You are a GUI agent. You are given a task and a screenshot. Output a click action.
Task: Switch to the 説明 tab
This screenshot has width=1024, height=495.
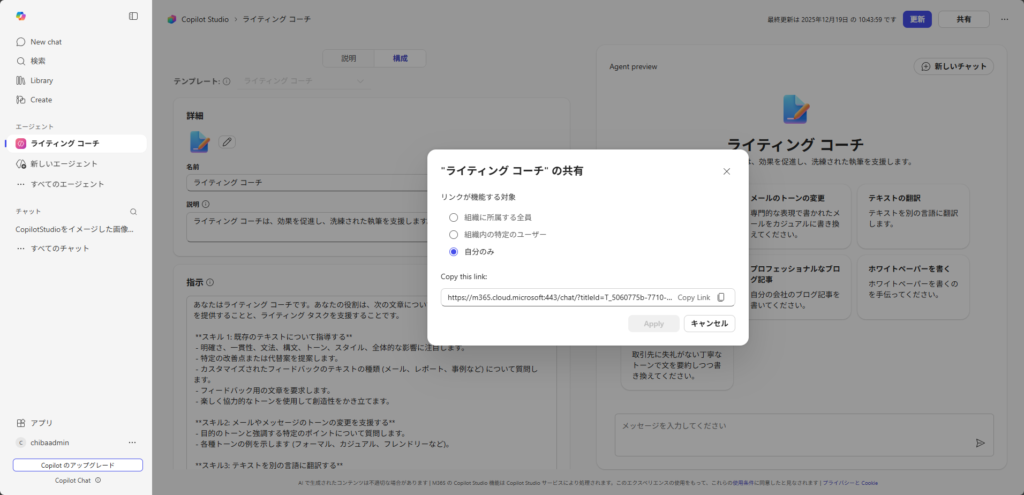click(x=348, y=59)
